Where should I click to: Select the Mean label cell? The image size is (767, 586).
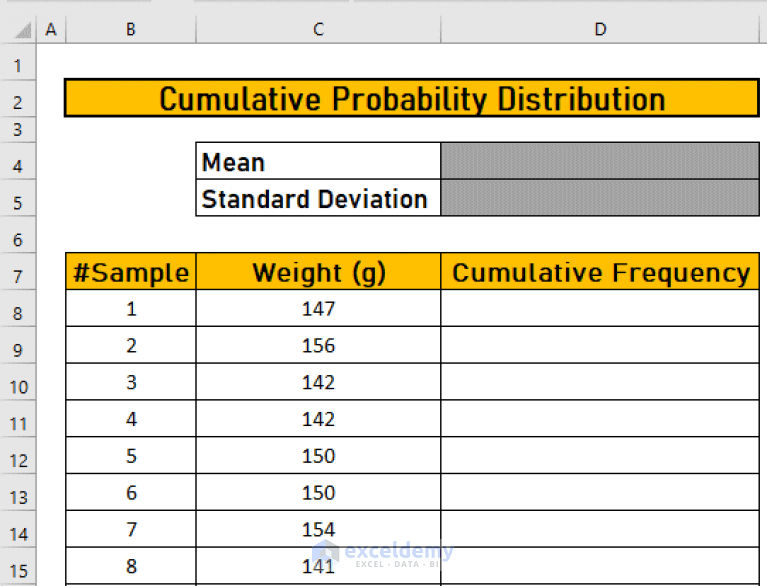318,161
